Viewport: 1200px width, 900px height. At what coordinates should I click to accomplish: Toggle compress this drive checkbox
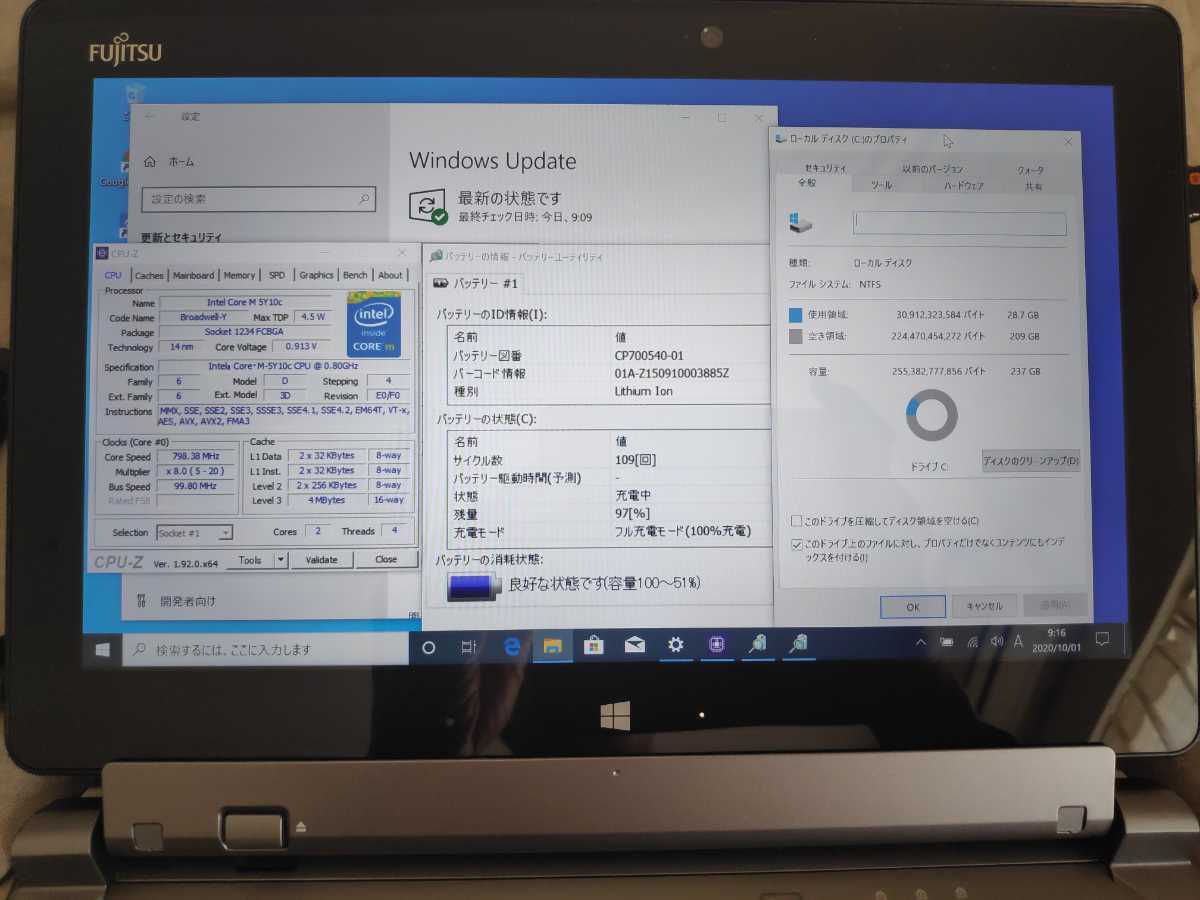pyautogui.click(x=796, y=521)
